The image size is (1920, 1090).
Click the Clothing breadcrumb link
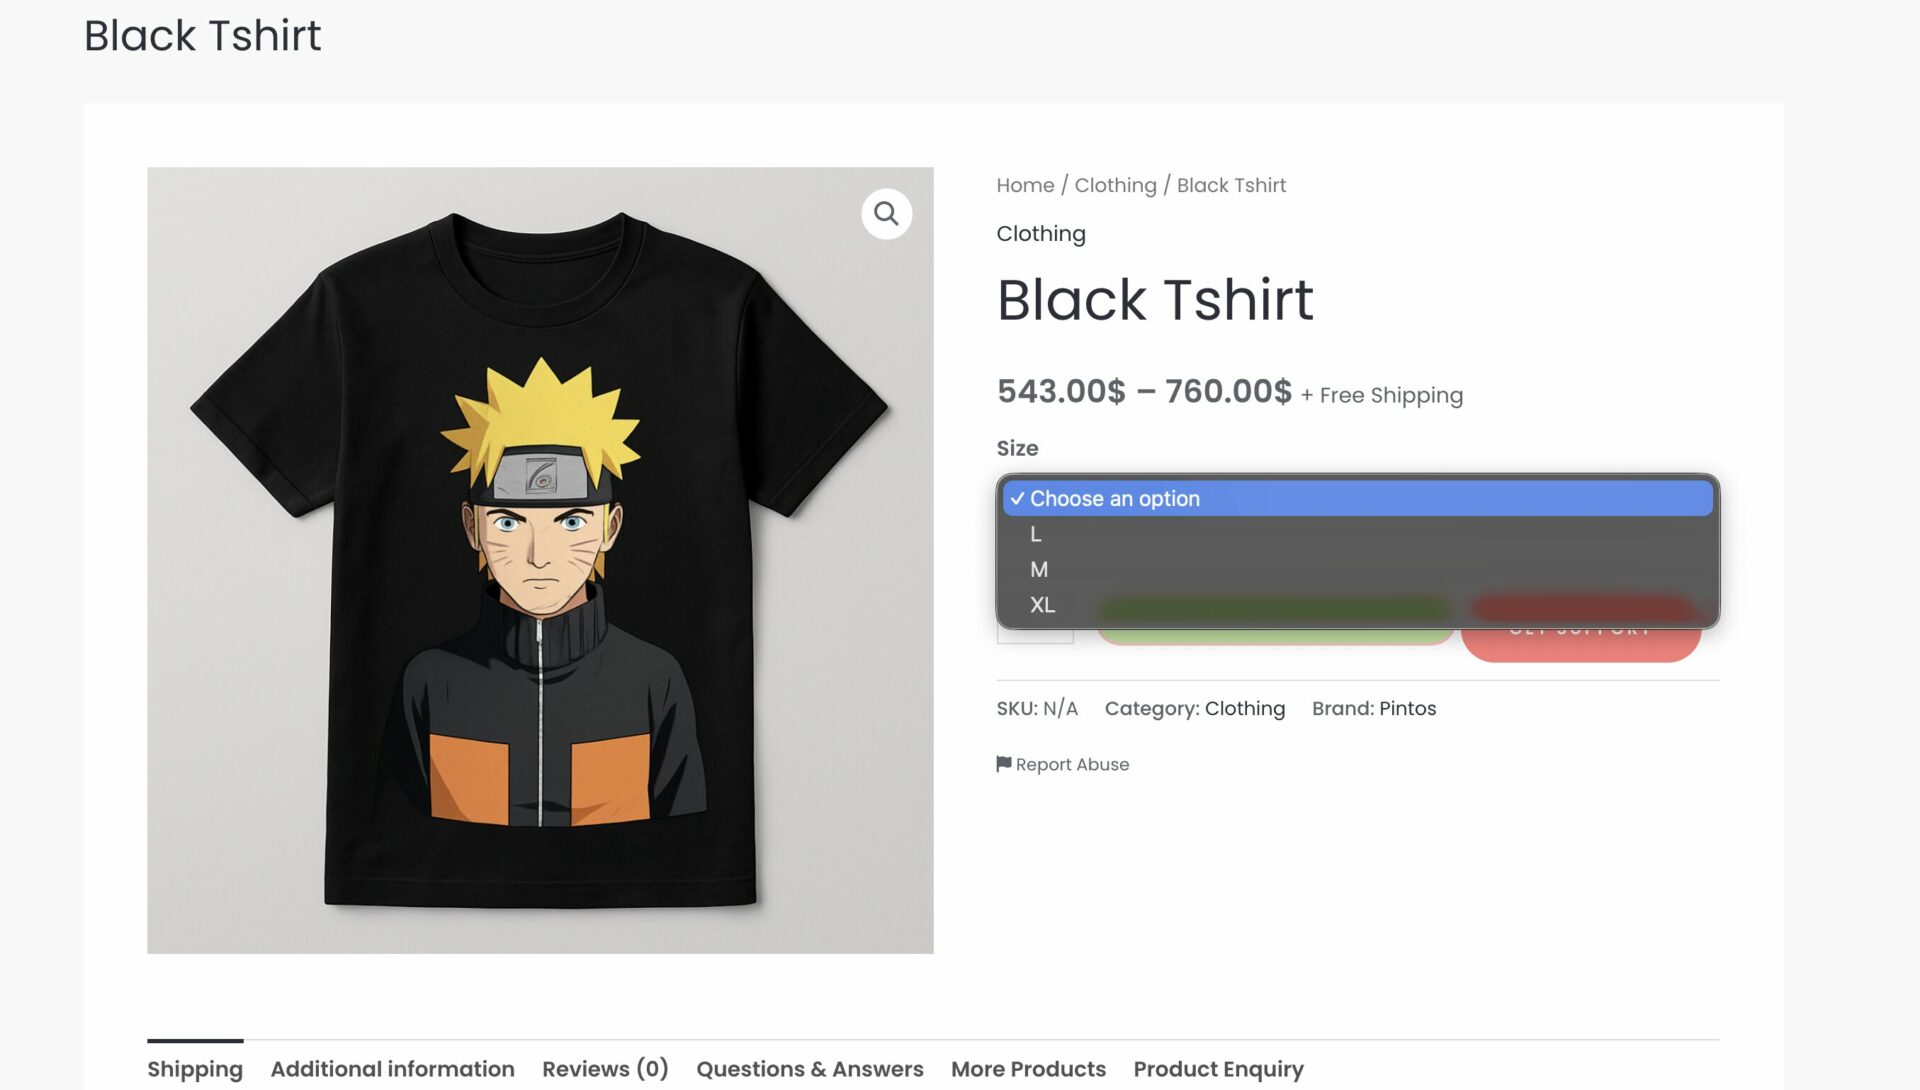1115,185
